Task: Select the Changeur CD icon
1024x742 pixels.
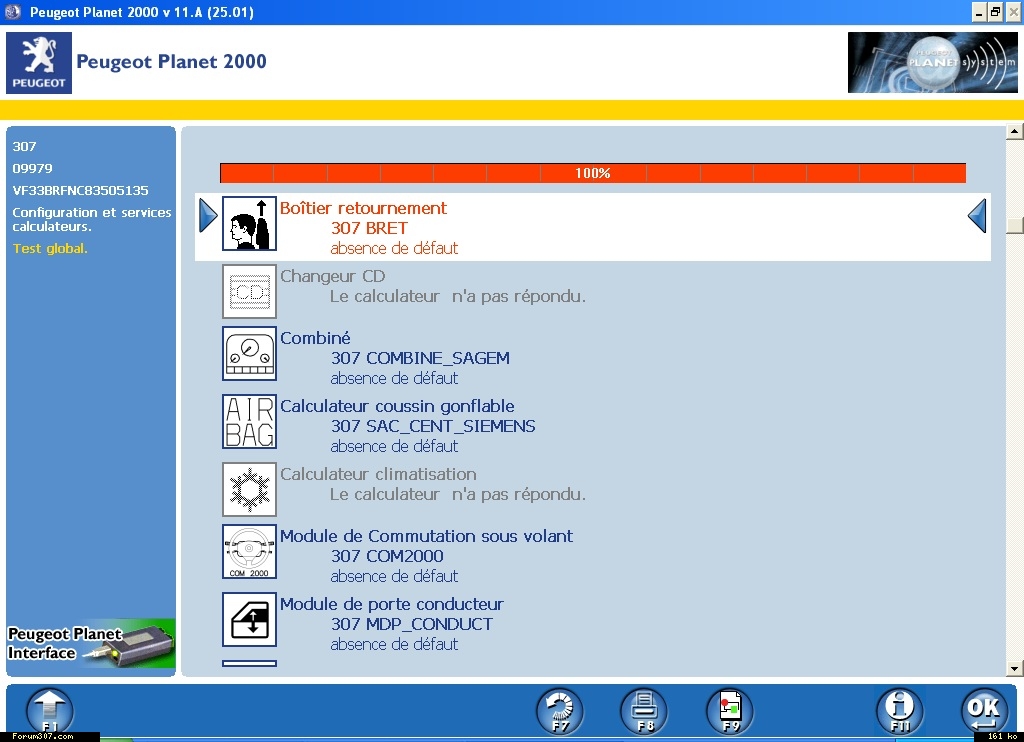Action: pyautogui.click(x=249, y=291)
